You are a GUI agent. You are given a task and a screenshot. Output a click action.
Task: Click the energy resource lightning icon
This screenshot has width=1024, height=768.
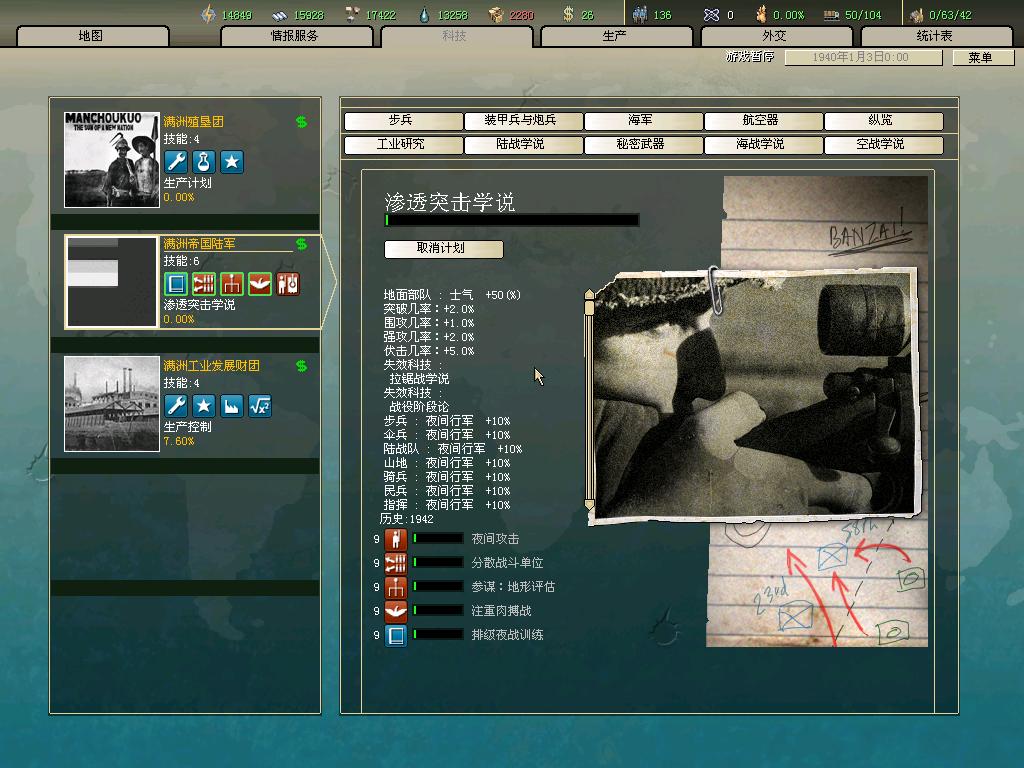tap(208, 14)
